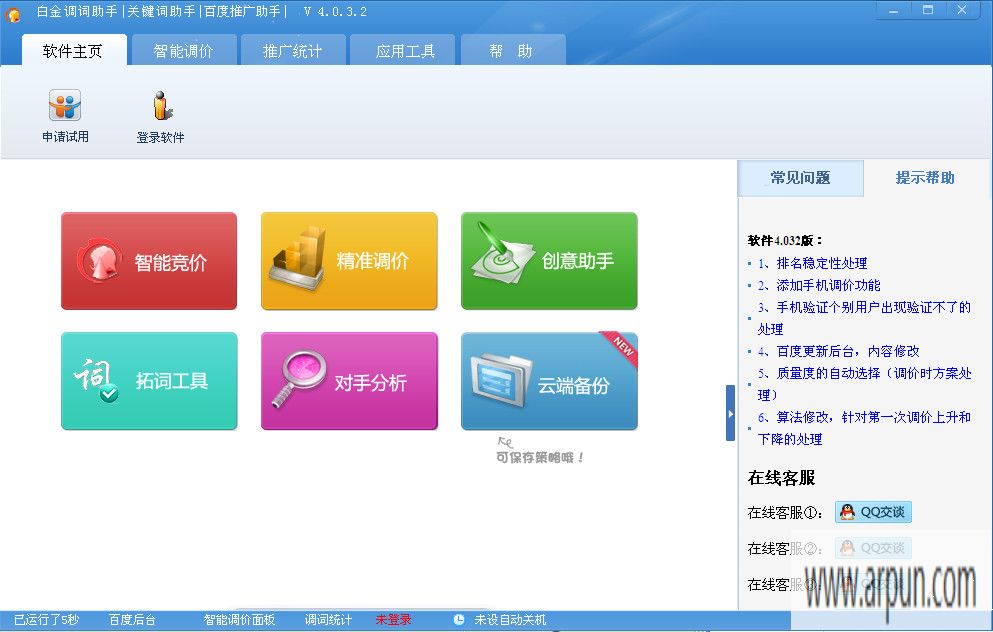Launch the 创意助手 green tile

pyautogui.click(x=549, y=261)
